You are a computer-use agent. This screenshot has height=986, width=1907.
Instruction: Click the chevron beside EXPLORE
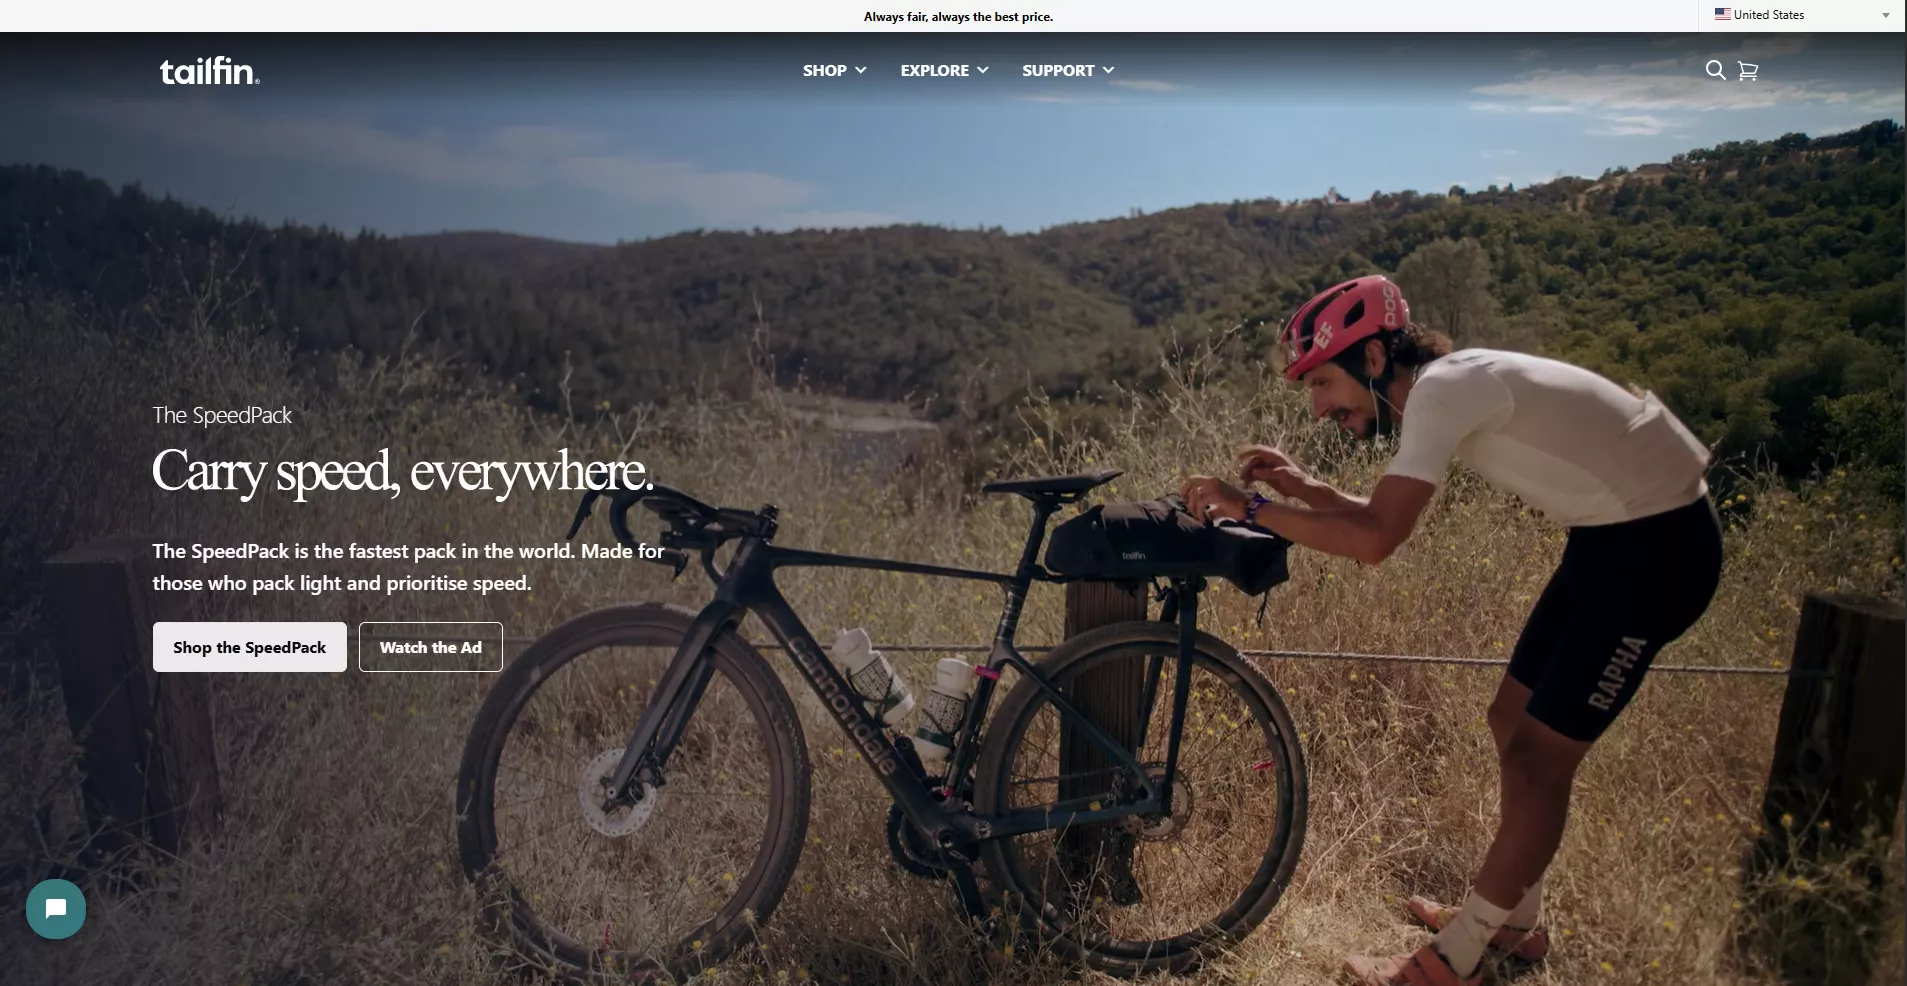tap(982, 70)
